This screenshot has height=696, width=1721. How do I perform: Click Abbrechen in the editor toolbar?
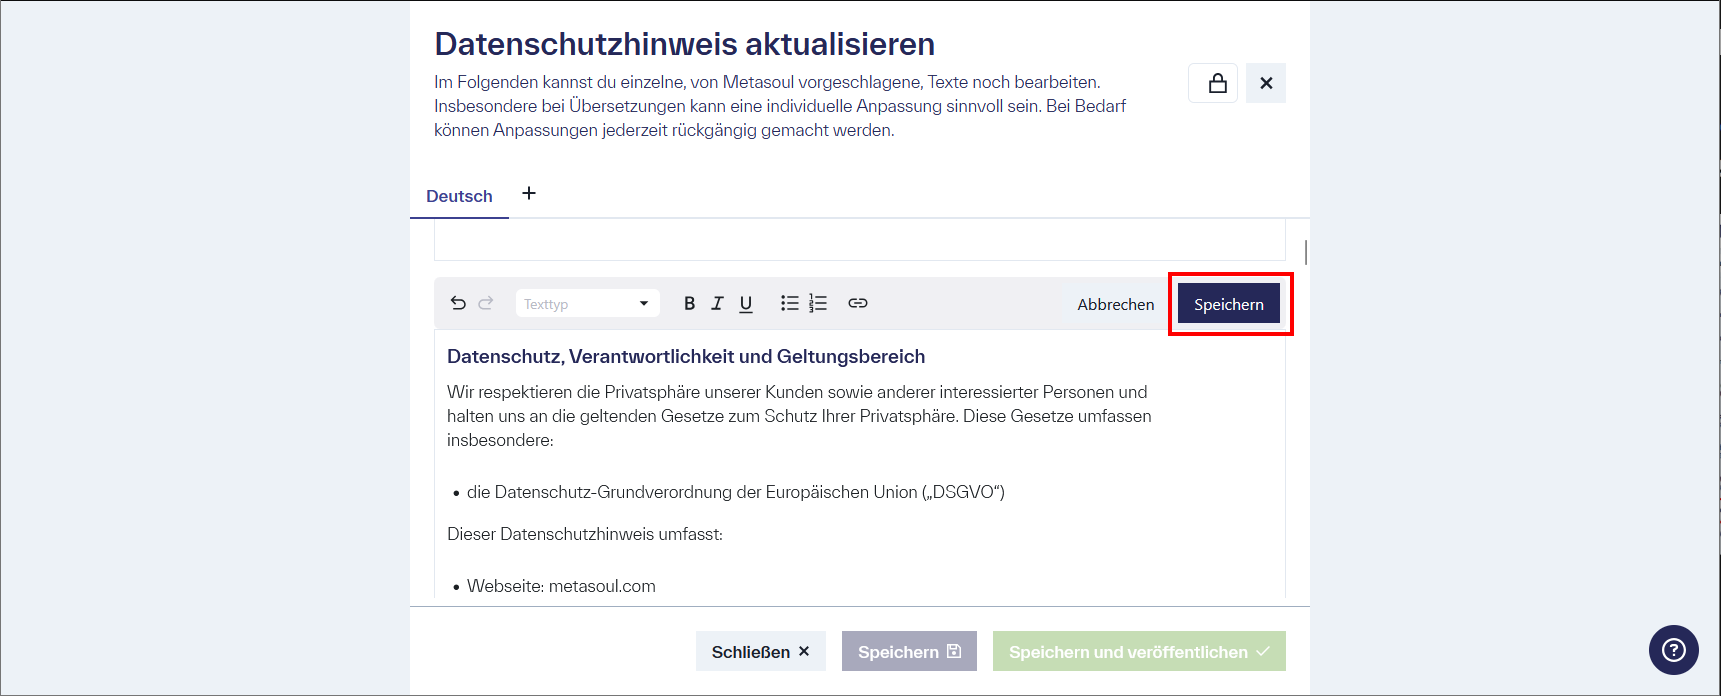pyautogui.click(x=1116, y=304)
